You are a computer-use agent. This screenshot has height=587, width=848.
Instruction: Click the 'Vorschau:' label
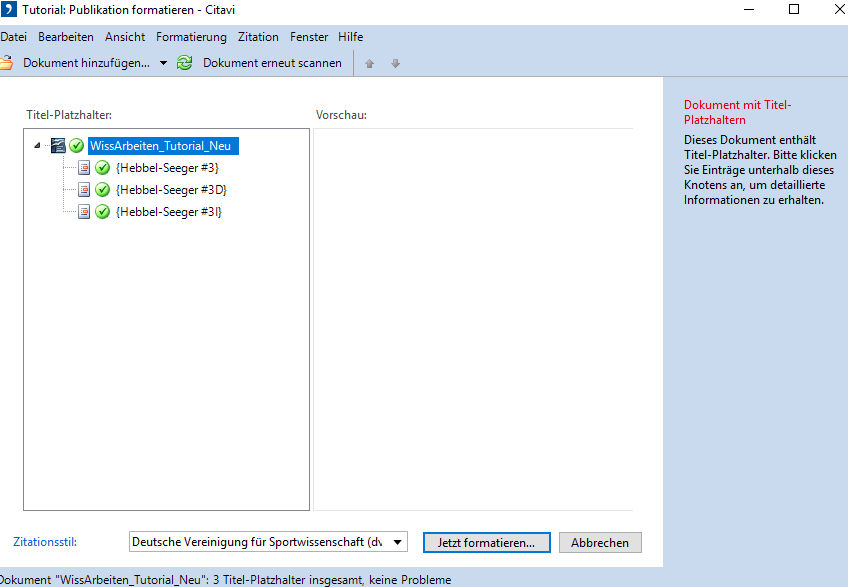(341, 115)
